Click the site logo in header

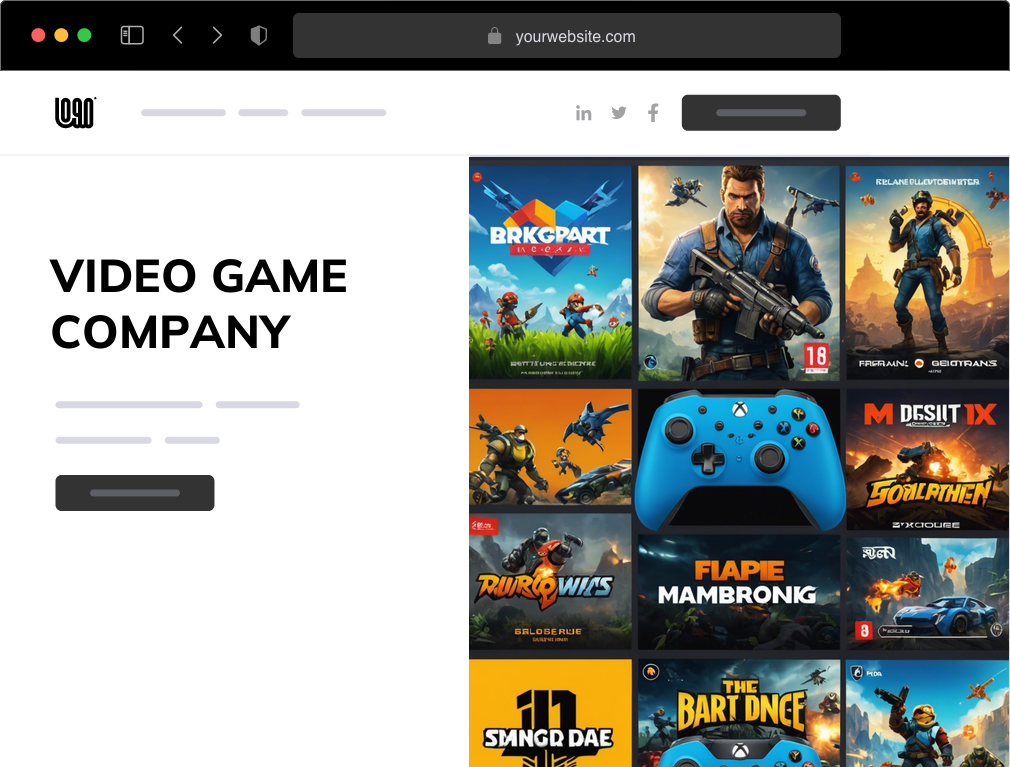point(75,113)
